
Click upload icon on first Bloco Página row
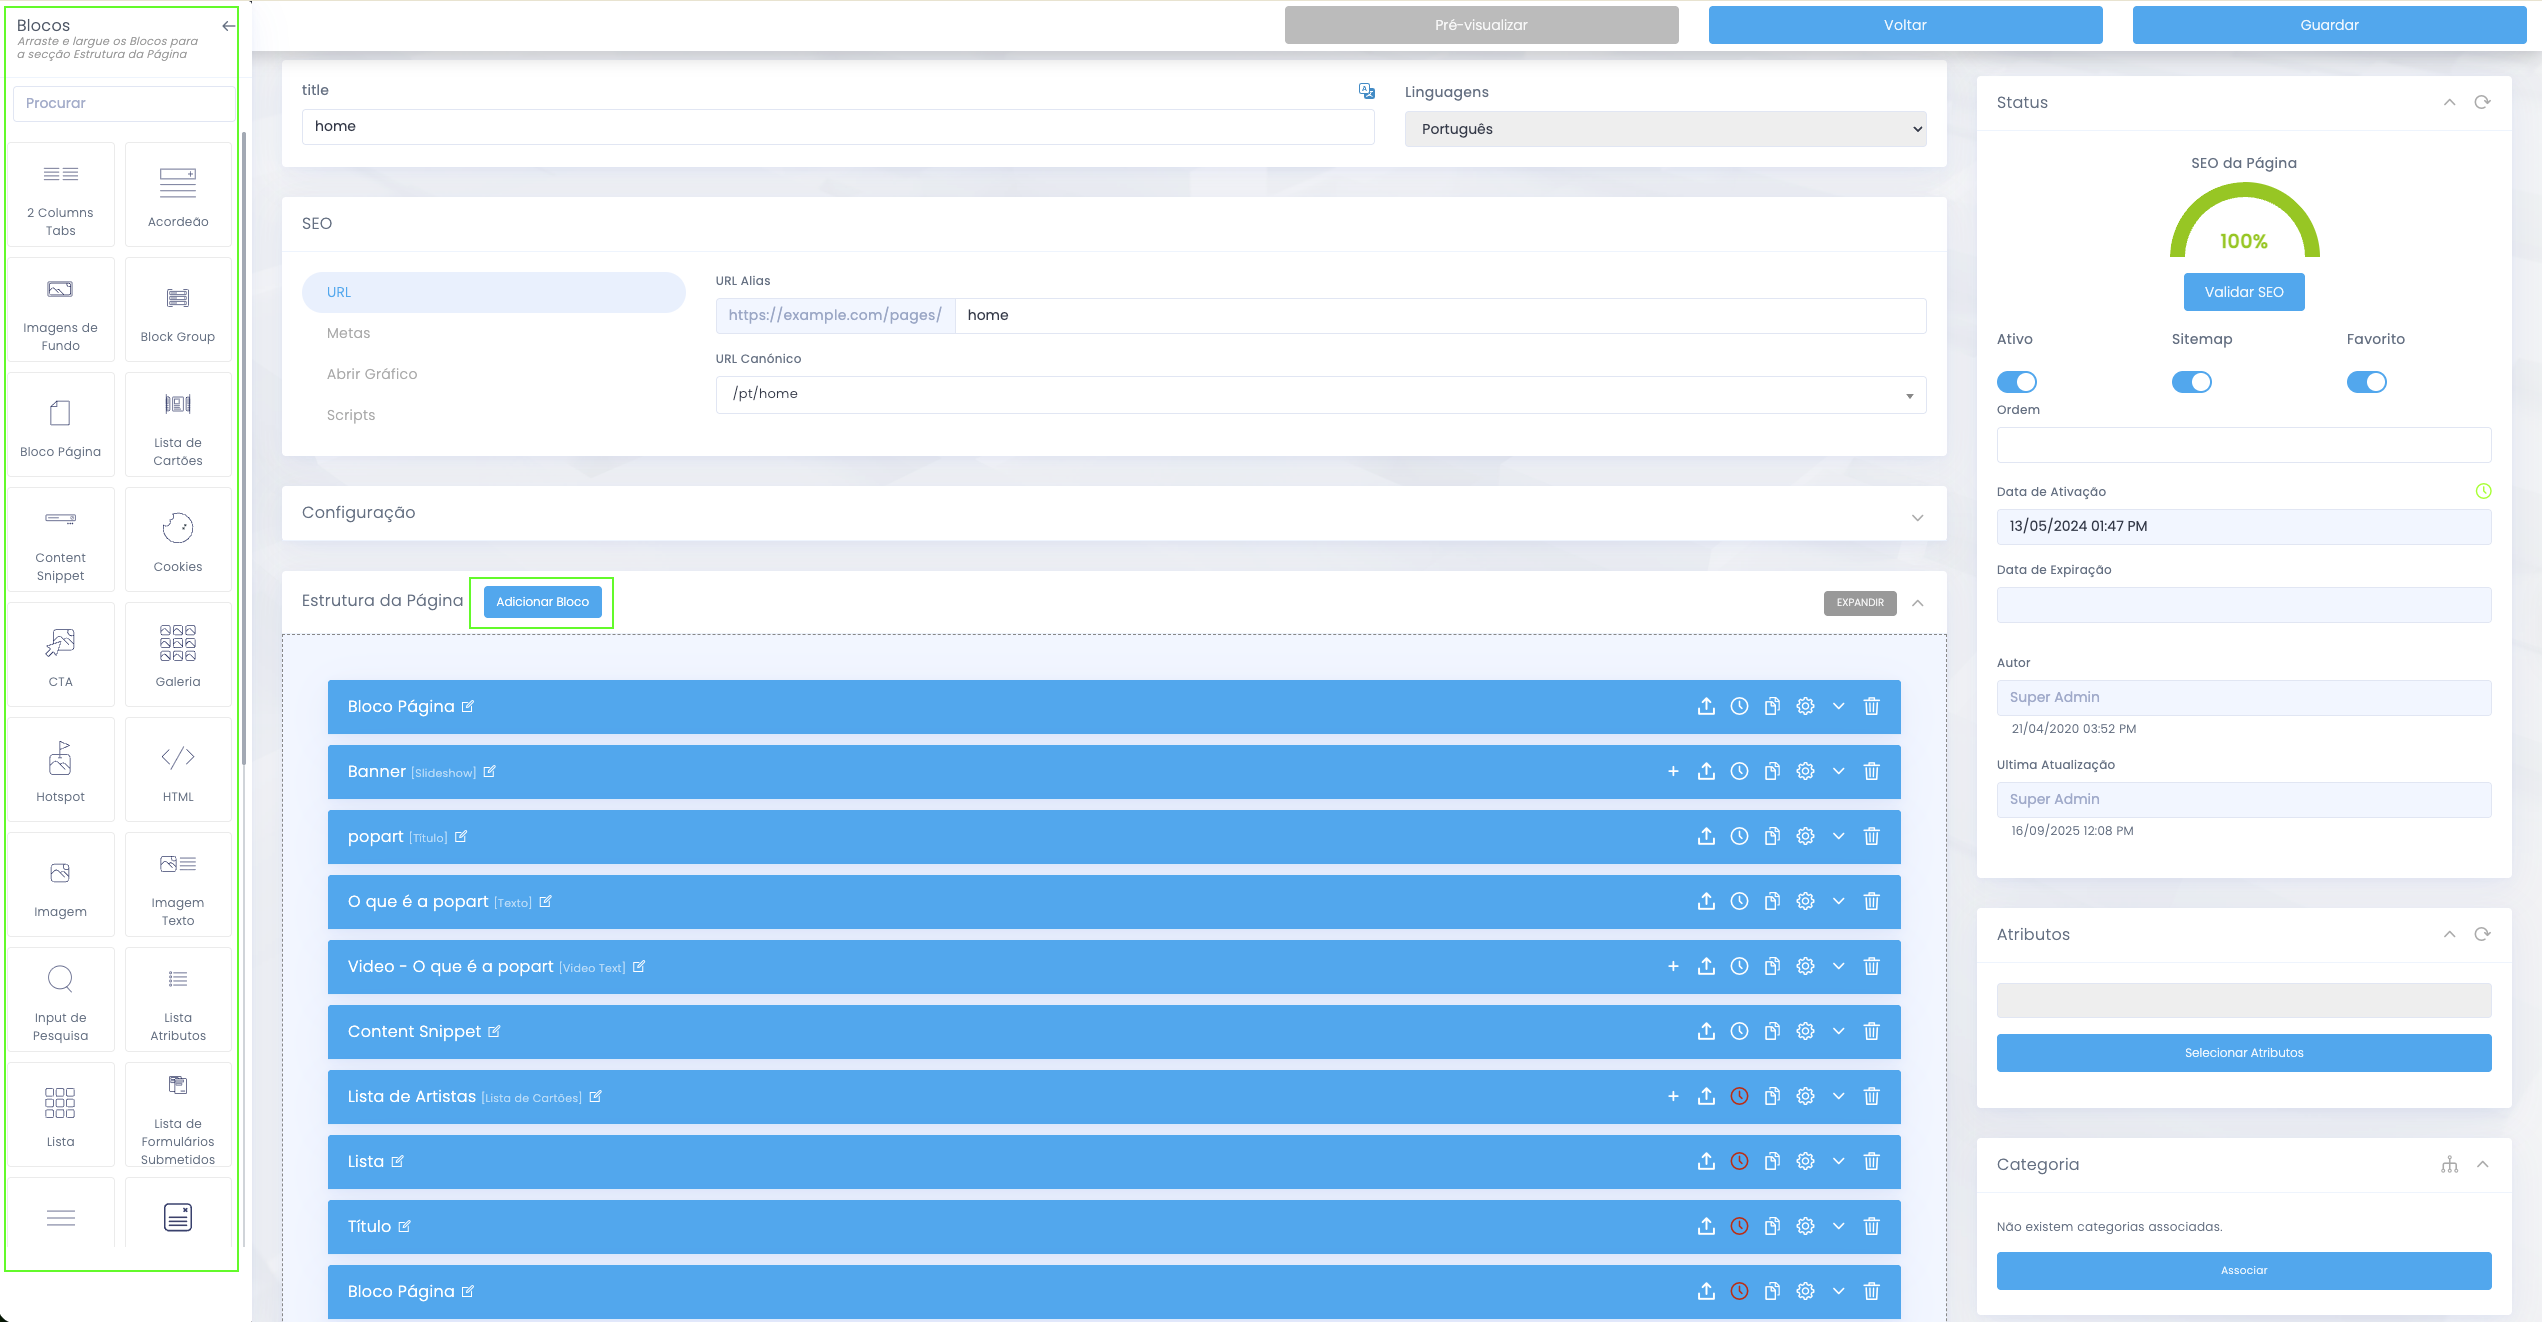point(1706,707)
